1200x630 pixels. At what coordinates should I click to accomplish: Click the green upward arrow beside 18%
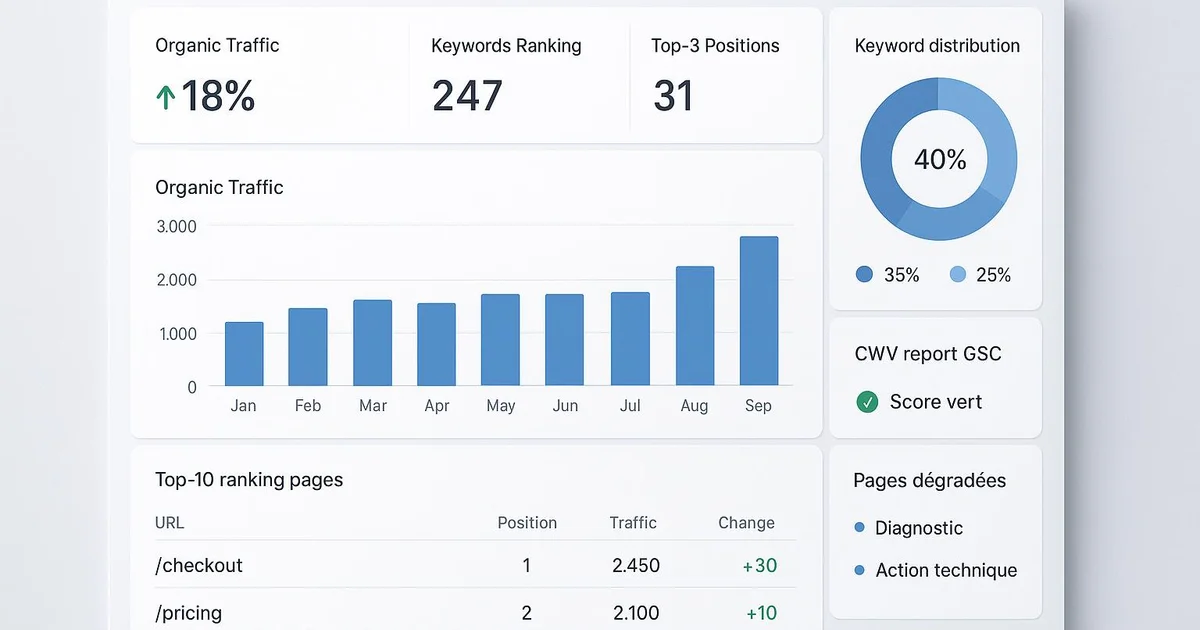166,97
